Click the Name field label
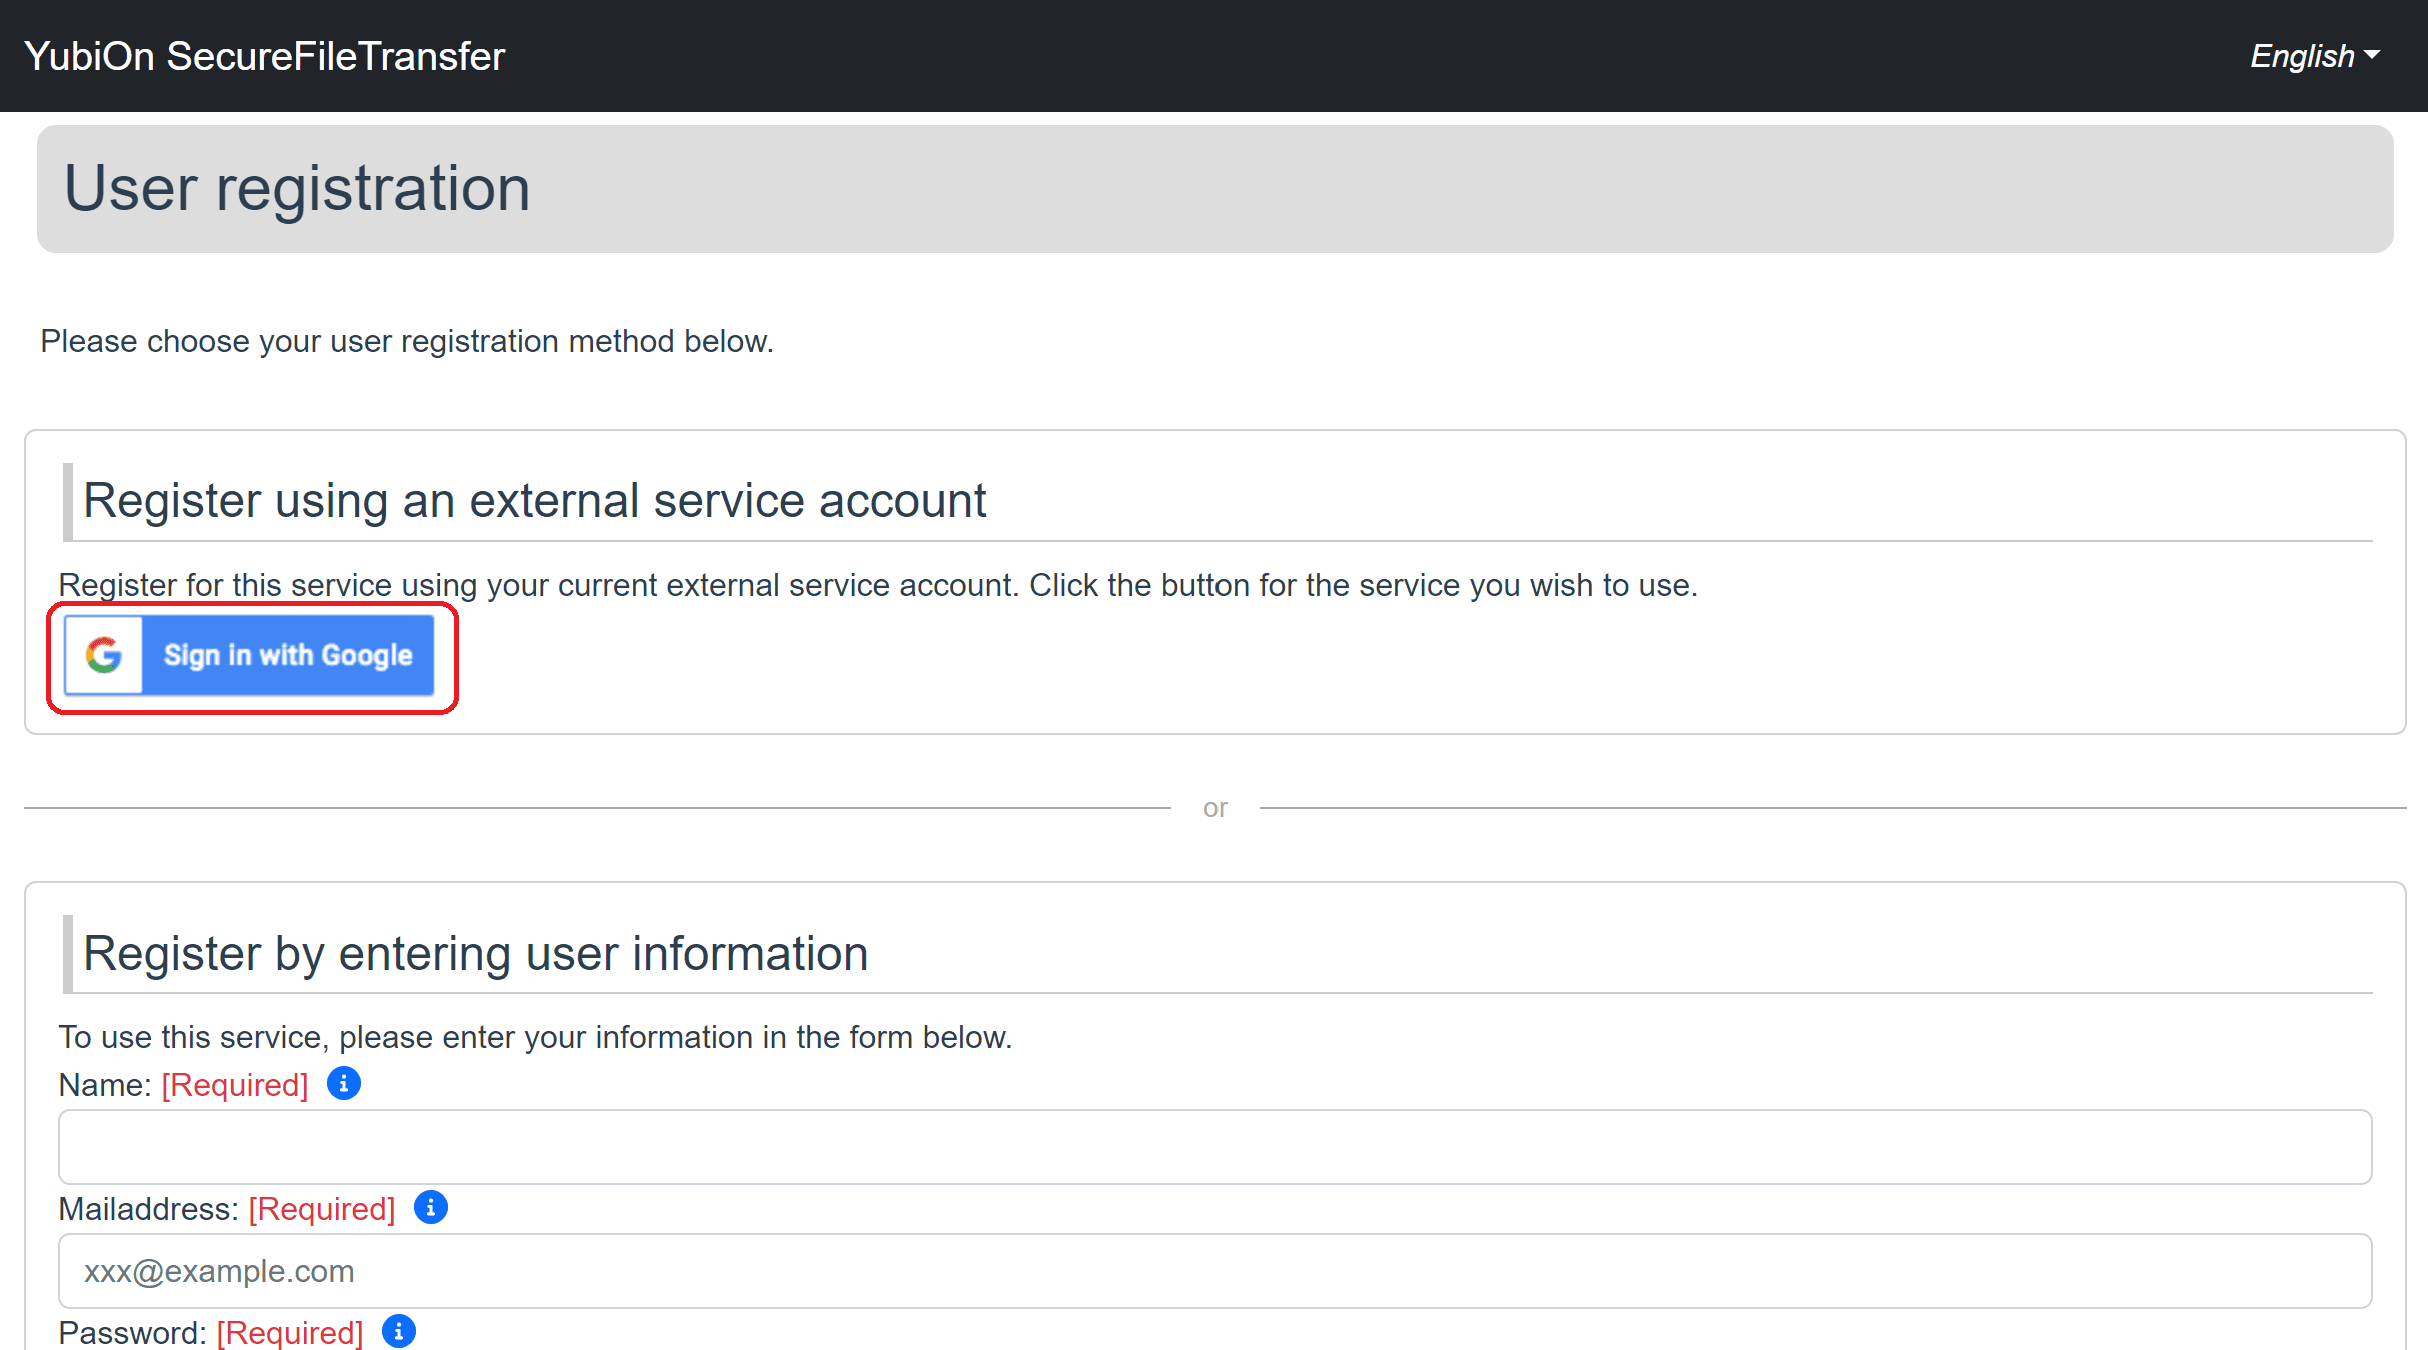 pyautogui.click(x=105, y=1085)
